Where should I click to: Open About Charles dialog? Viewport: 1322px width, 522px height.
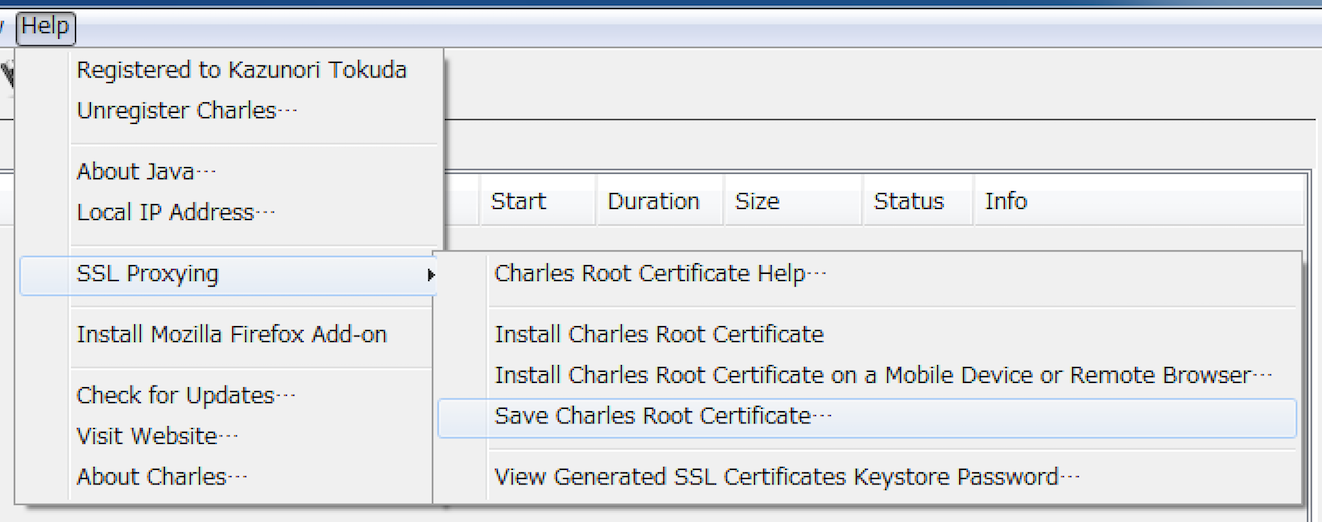pyautogui.click(x=161, y=478)
